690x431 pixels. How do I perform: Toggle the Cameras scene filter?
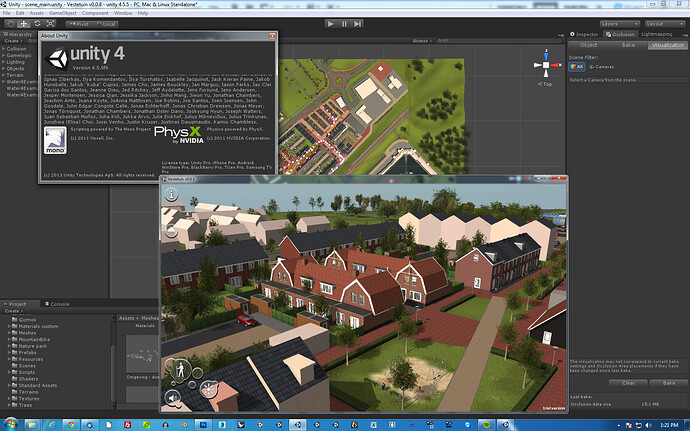pyautogui.click(x=601, y=66)
